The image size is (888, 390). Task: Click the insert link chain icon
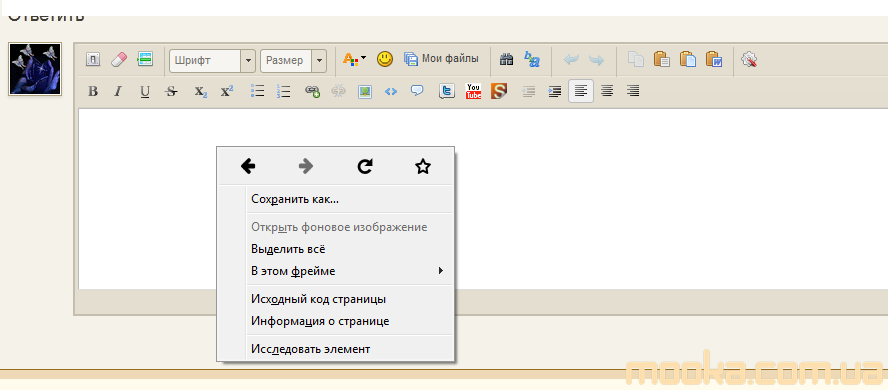(x=312, y=91)
